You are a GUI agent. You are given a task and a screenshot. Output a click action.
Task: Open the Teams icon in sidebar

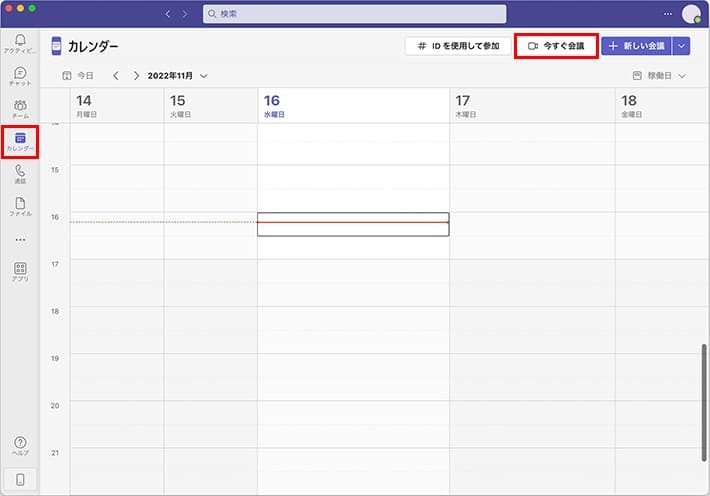pyautogui.click(x=20, y=108)
